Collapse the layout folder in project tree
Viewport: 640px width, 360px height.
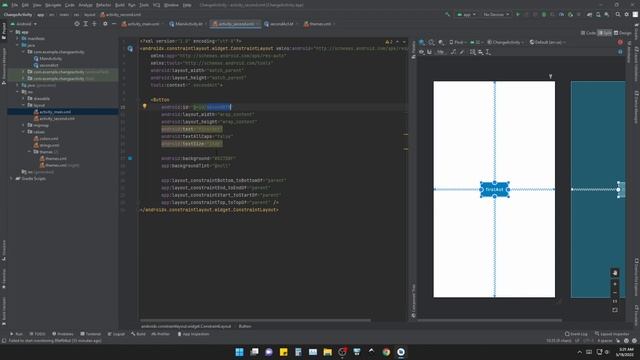pos(23,105)
